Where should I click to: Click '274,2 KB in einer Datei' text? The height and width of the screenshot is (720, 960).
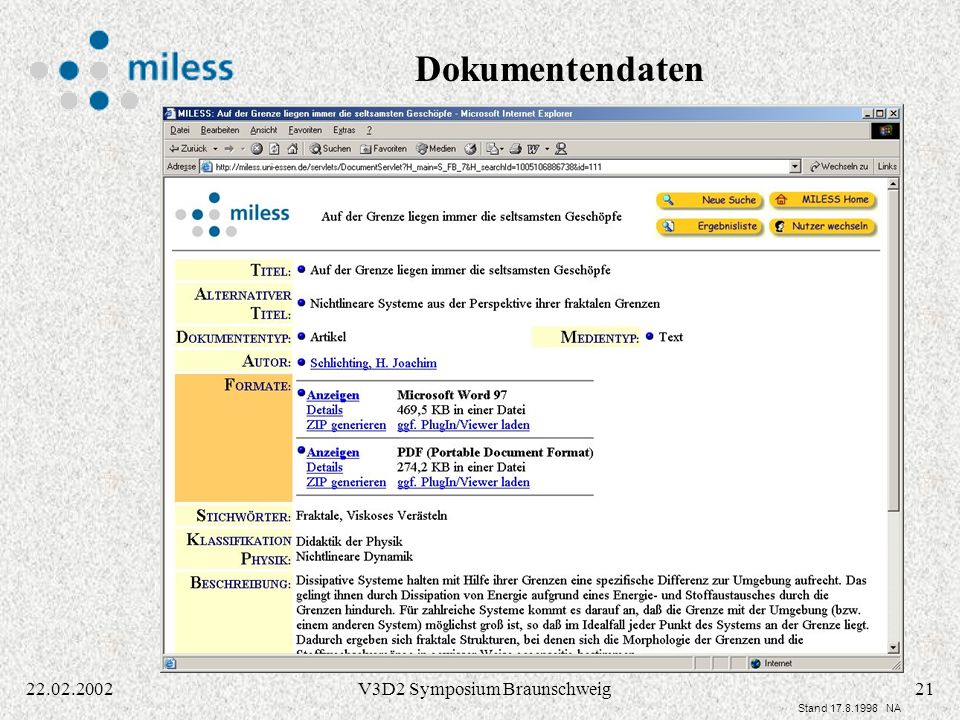click(461, 467)
